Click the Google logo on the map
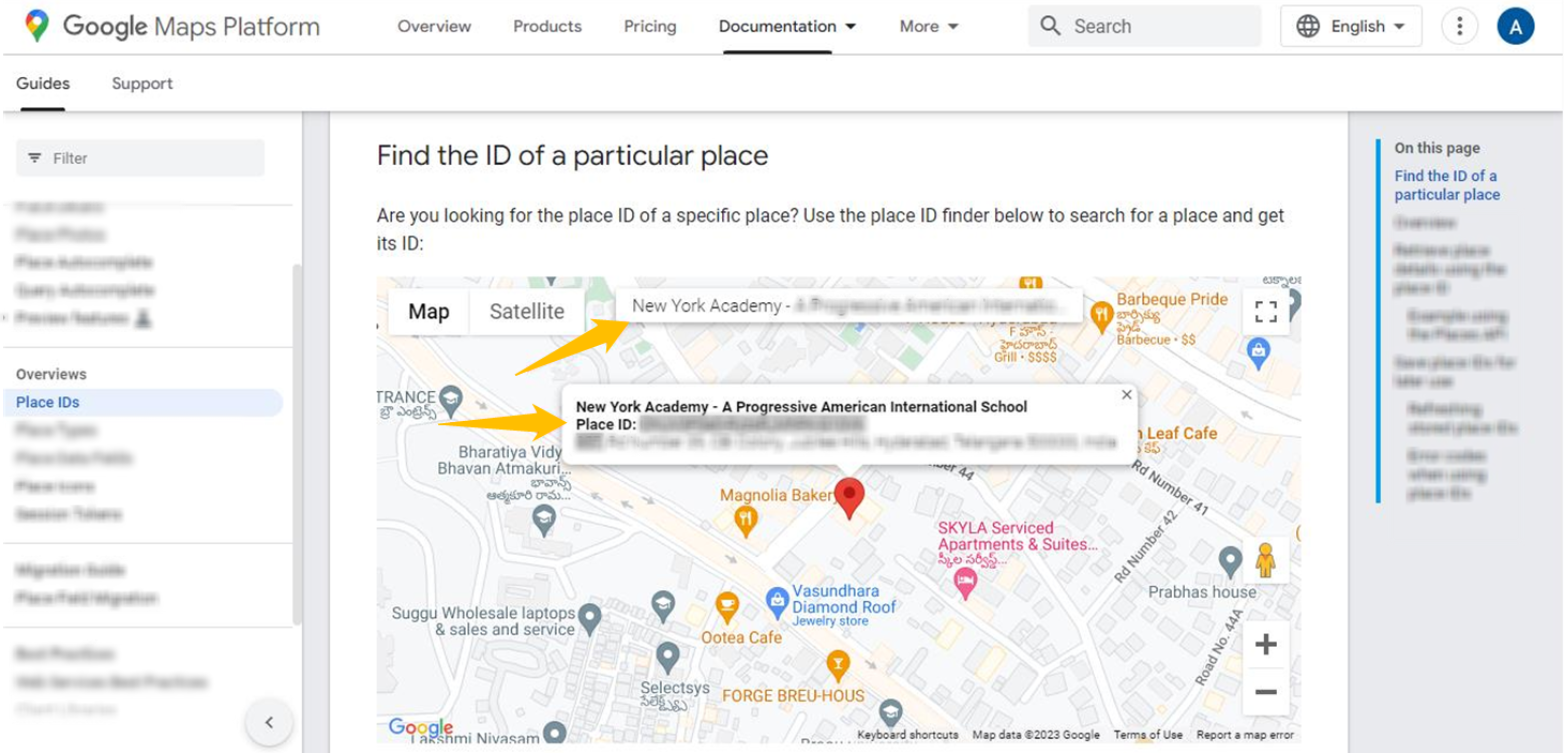The width and height of the screenshot is (1564, 753). 421,728
